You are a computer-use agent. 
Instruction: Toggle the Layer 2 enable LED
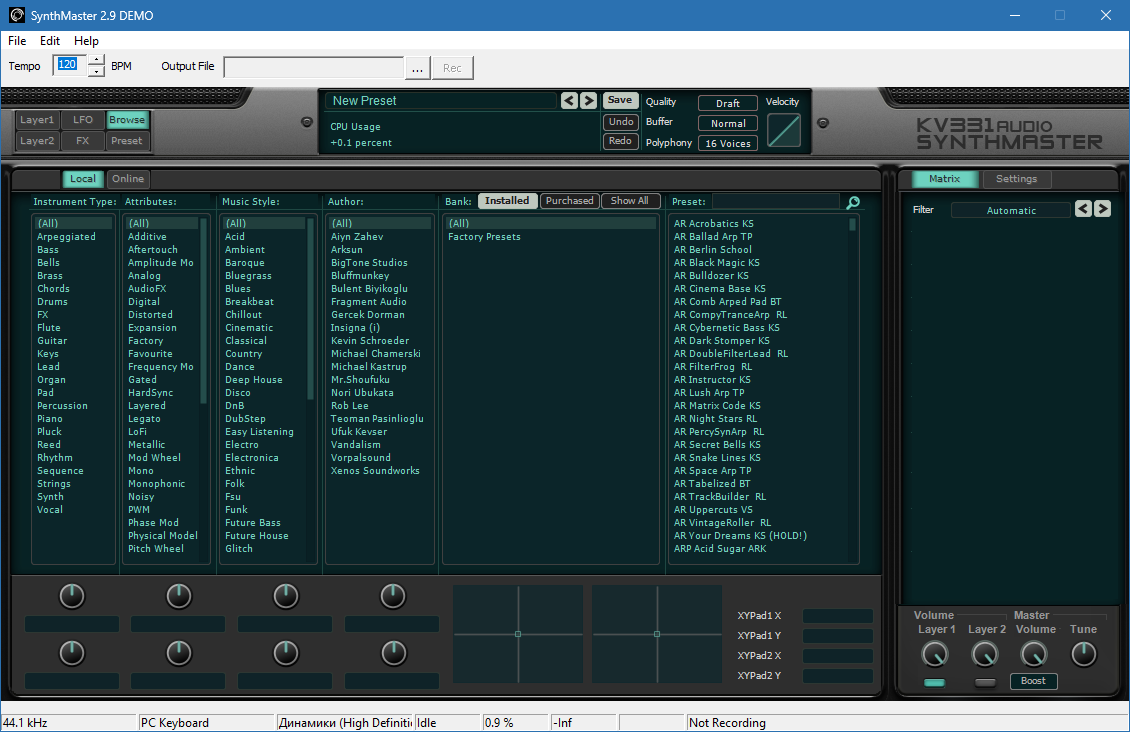tap(985, 682)
